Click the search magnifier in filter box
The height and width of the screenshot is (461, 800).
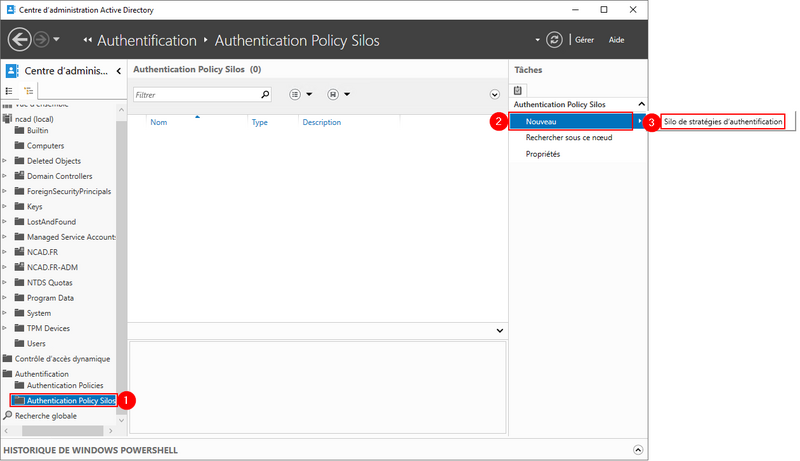pos(265,95)
